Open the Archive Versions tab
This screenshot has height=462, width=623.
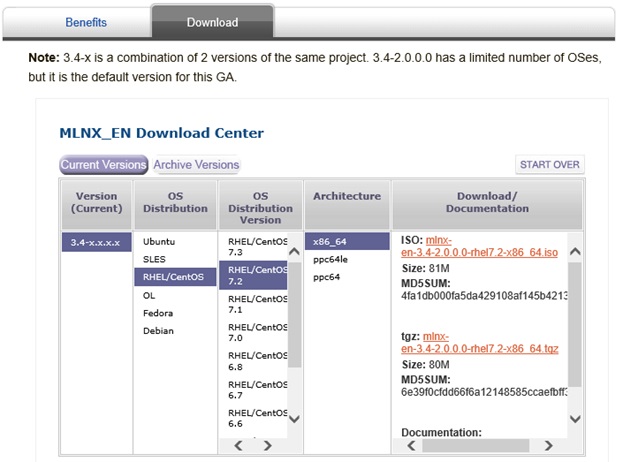tap(196, 164)
